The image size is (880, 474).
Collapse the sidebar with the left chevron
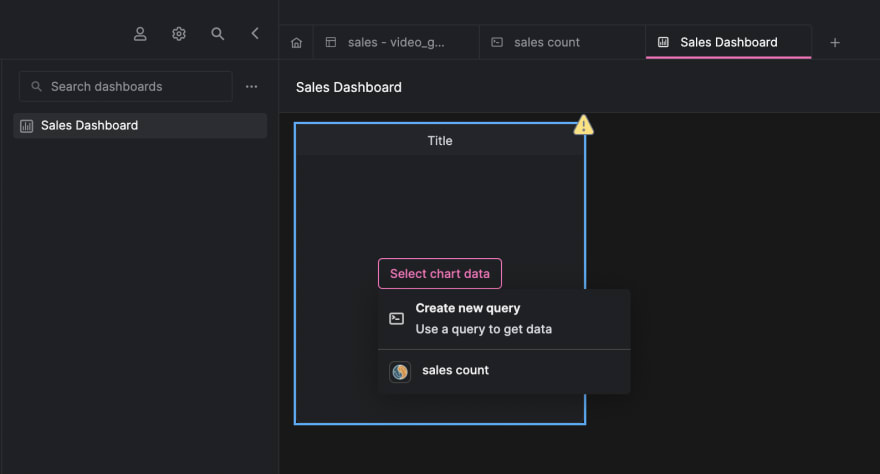(x=255, y=34)
